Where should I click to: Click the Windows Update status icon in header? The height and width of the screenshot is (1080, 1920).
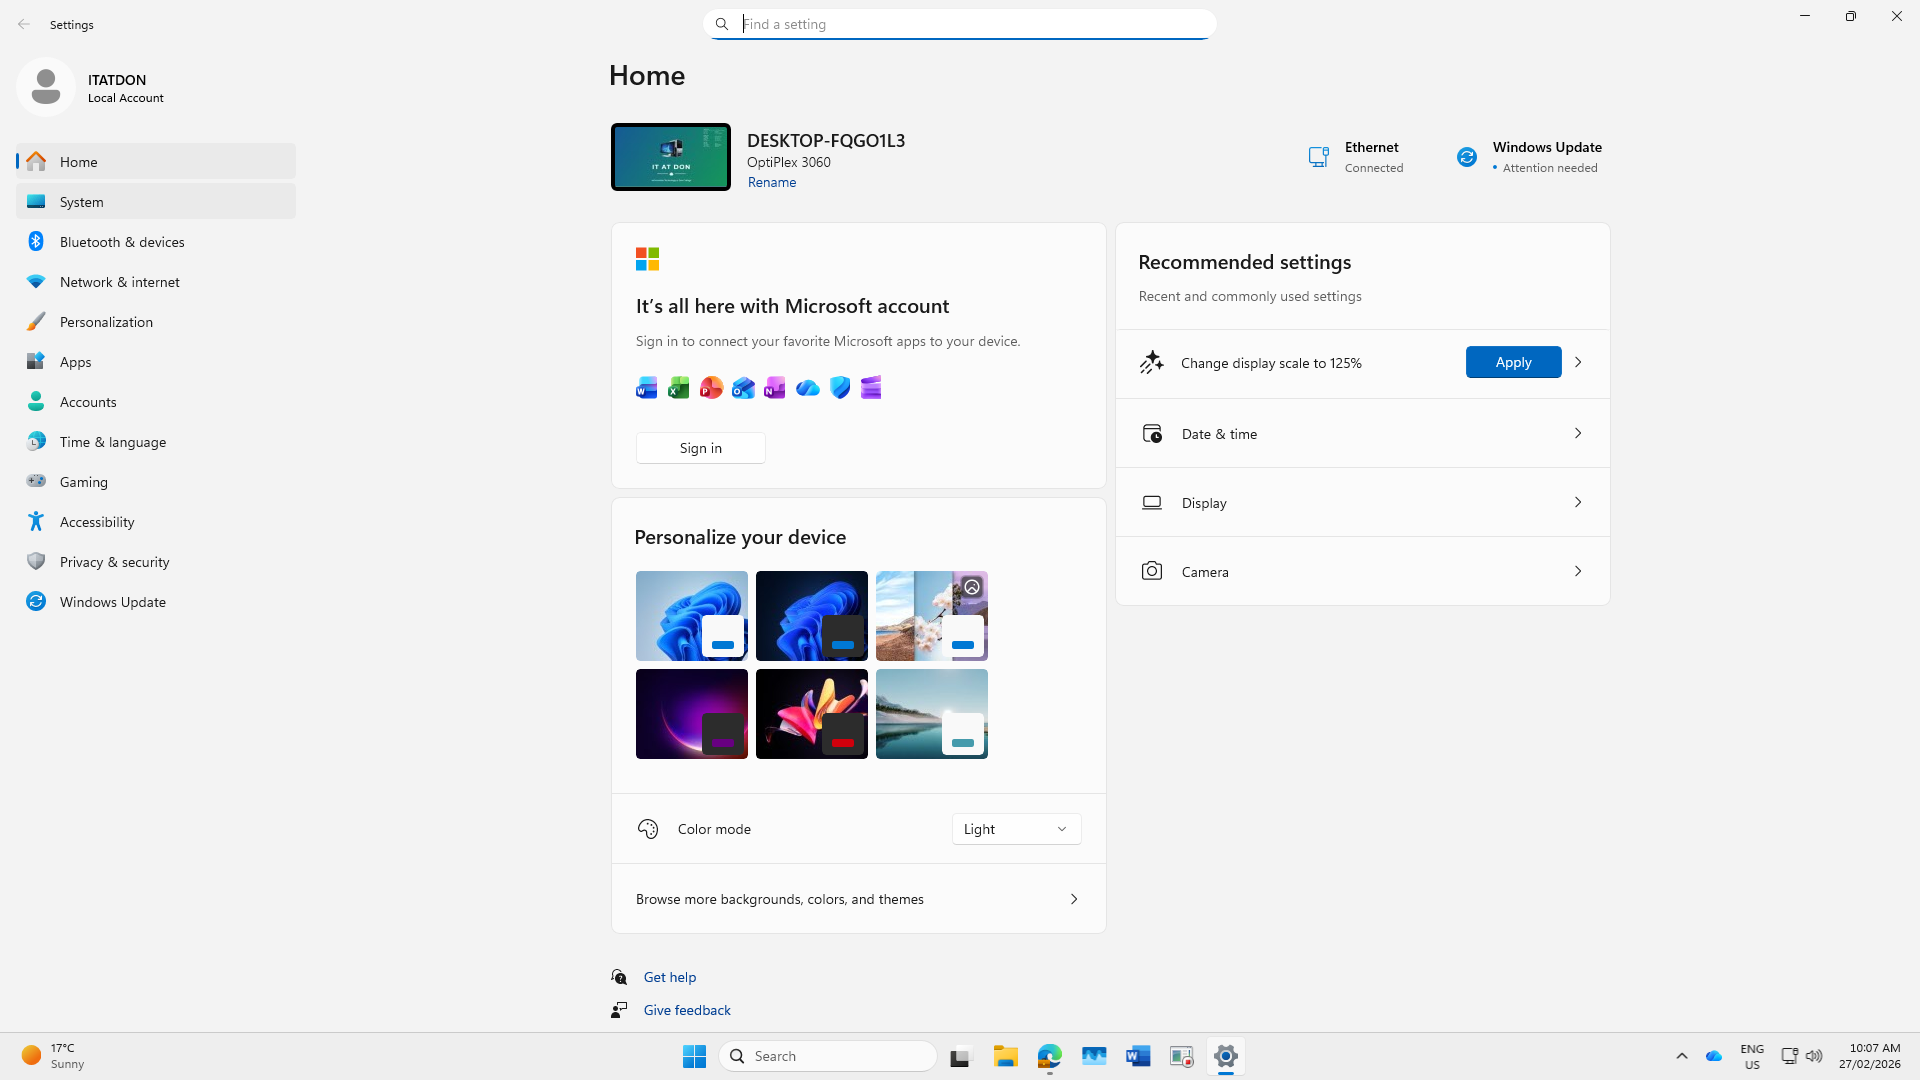tap(1466, 157)
